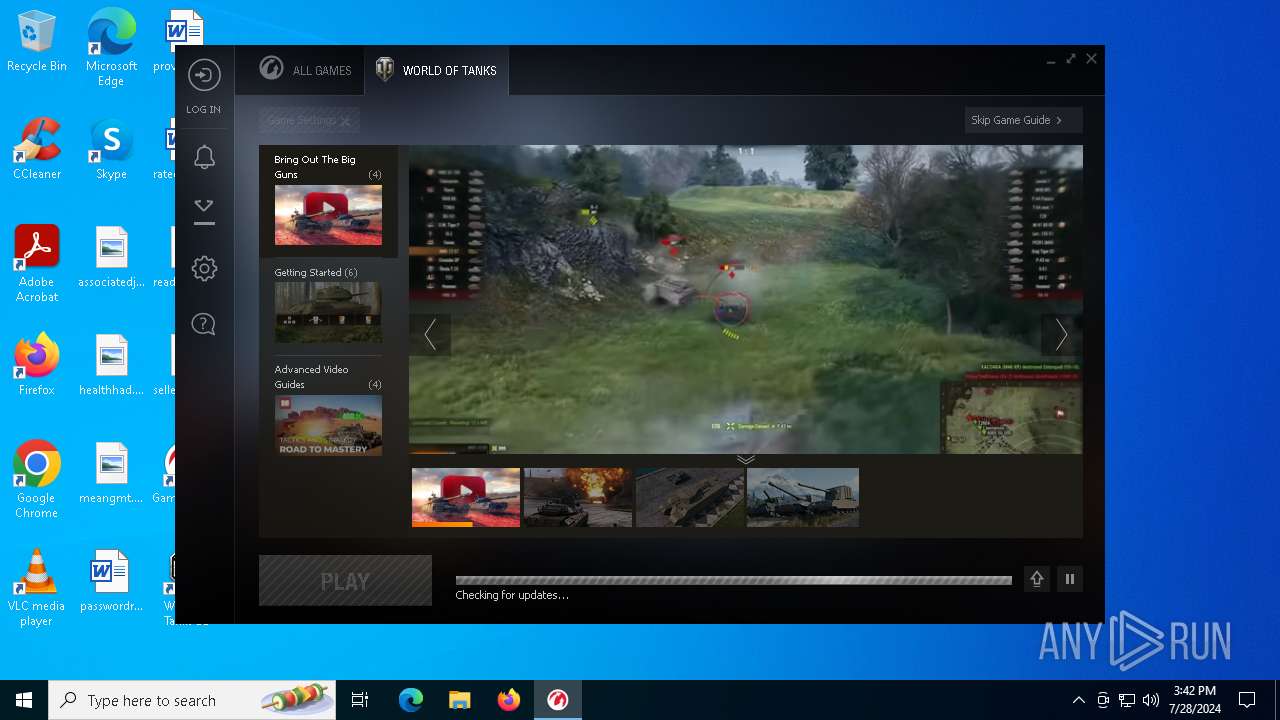Open File Explorer from the taskbar
The width and height of the screenshot is (1280, 720).
[x=460, y=700]
